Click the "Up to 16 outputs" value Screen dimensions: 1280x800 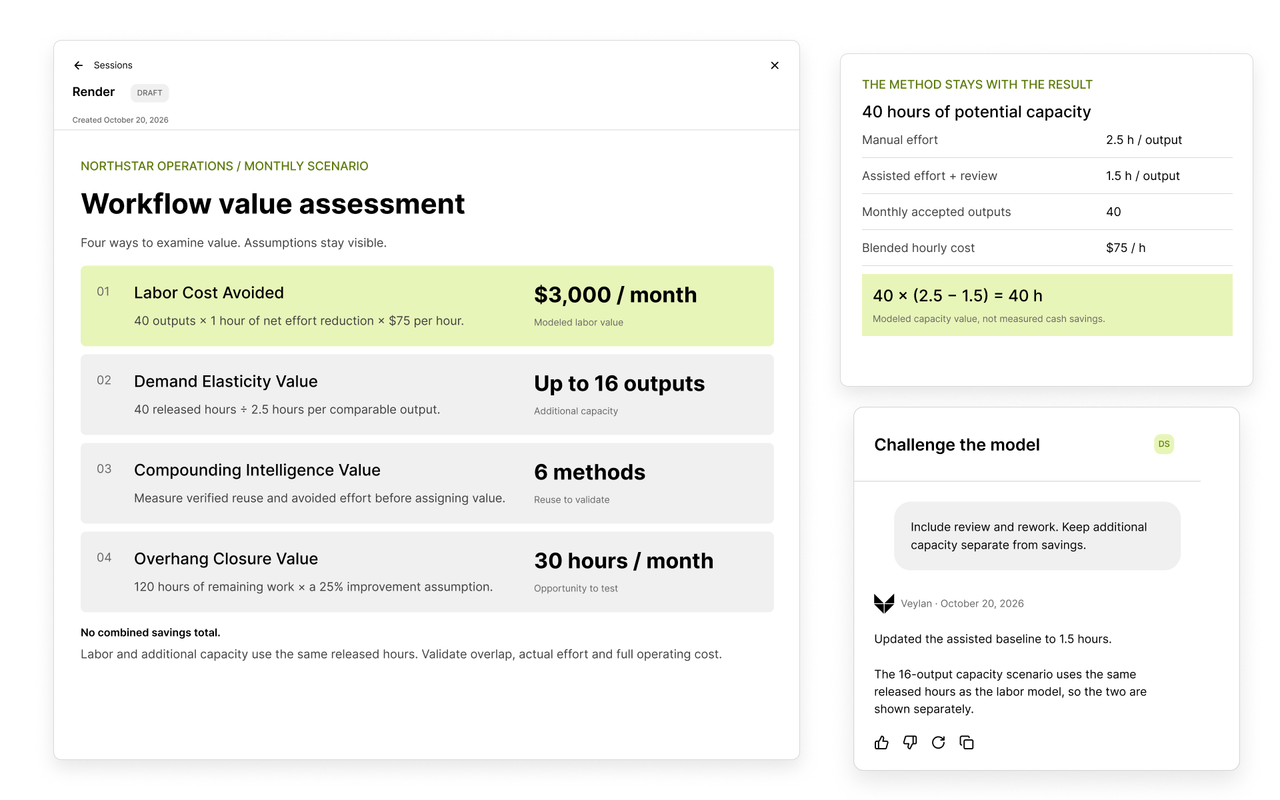click(619, 384)
